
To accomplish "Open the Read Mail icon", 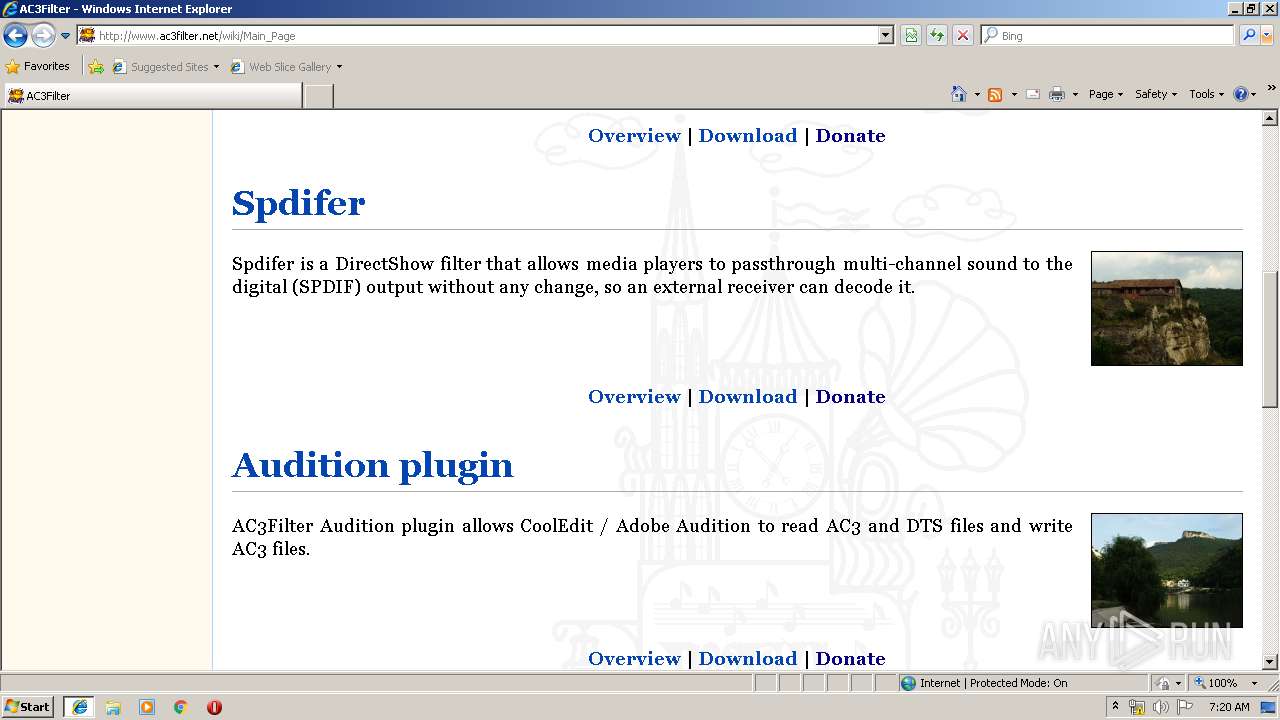I will pos(1033,94).
